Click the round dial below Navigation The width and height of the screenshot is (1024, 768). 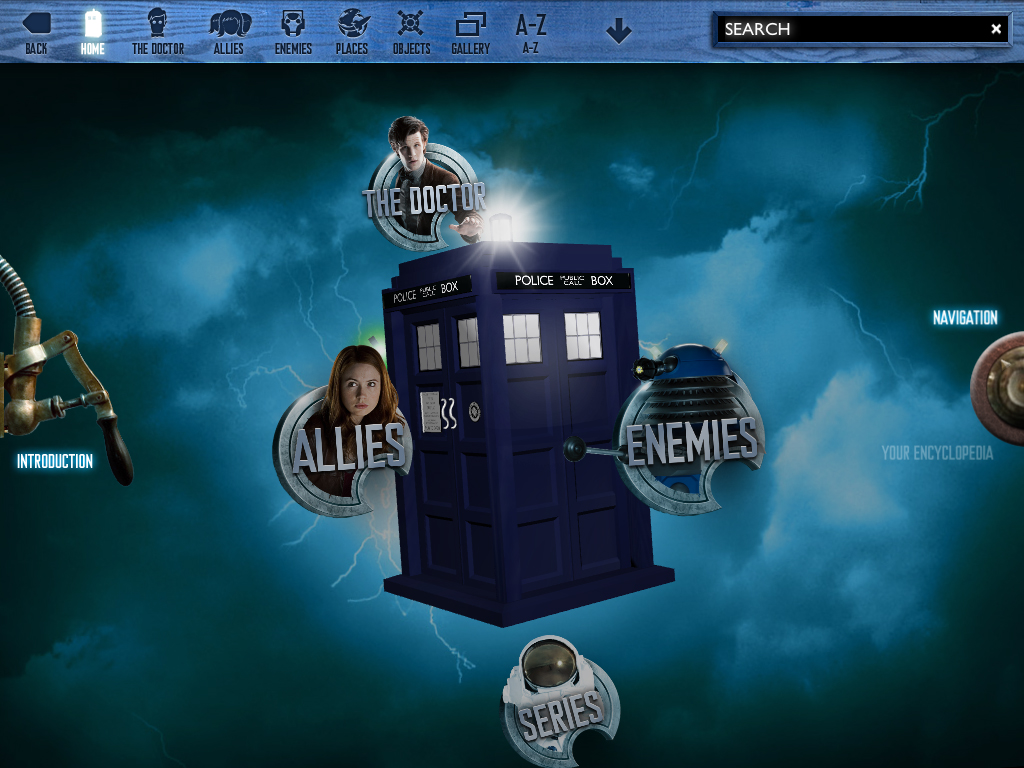(999, 389)
